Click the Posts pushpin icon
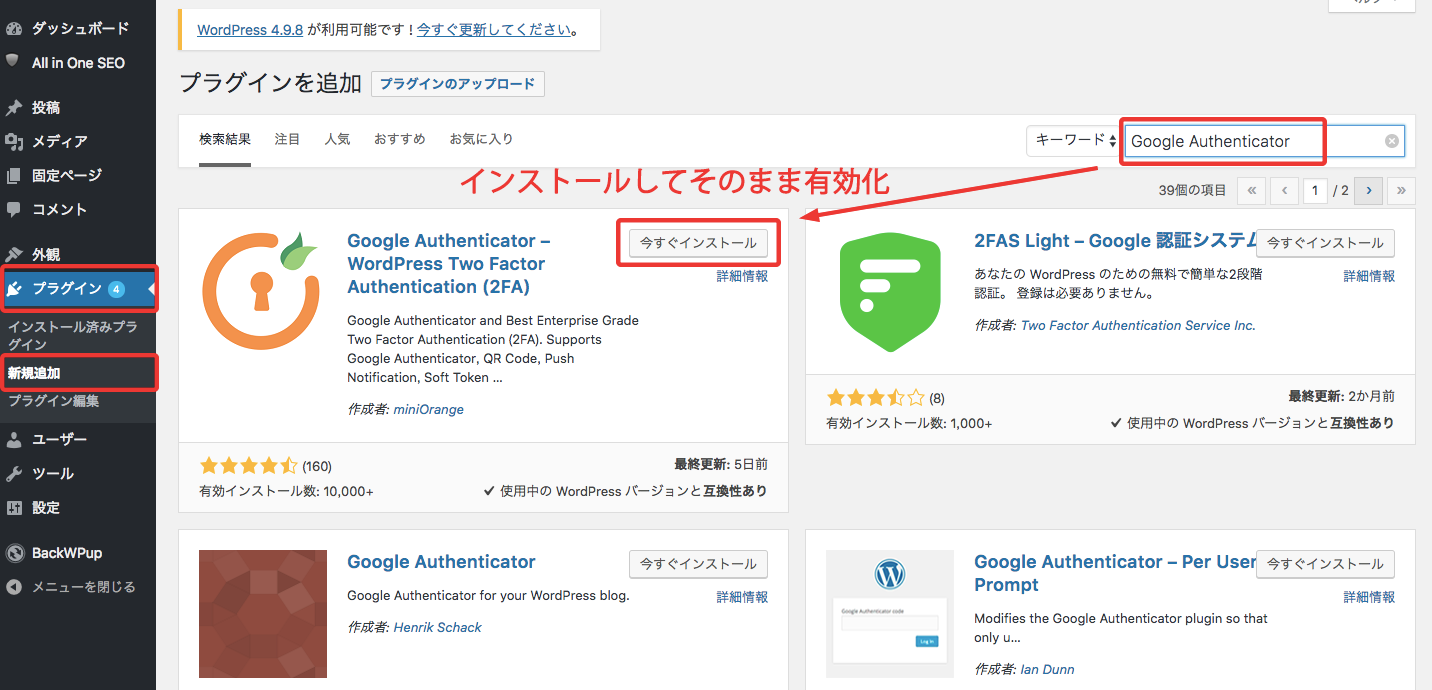The height and width of the screenshot is (690, 1432). click(13, 107)
